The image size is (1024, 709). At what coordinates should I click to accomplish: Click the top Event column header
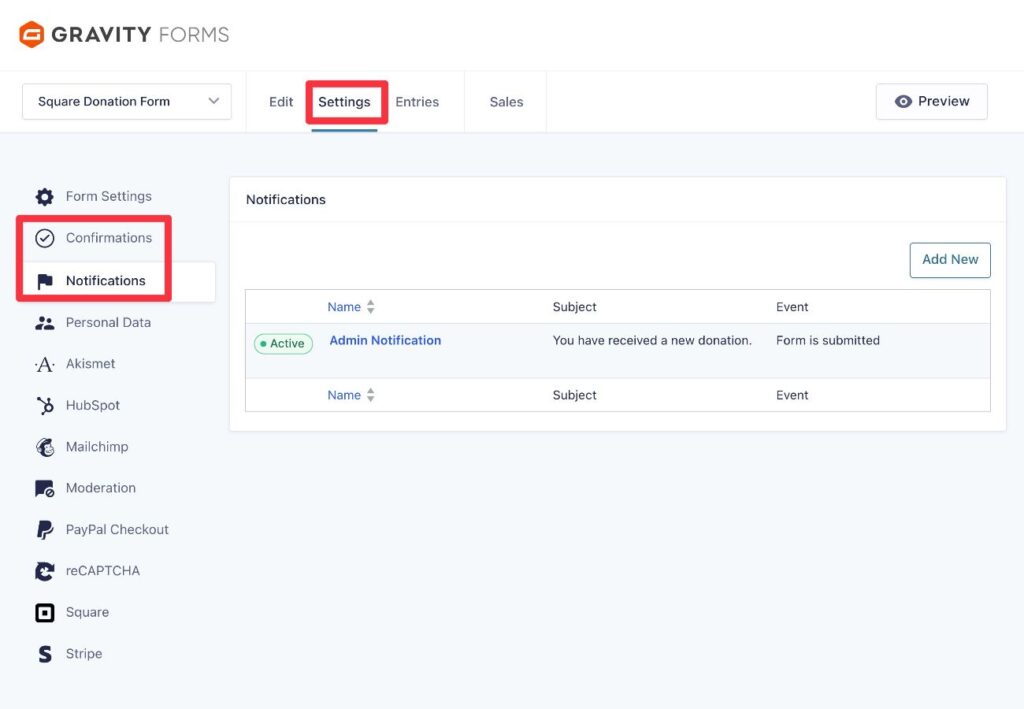(x=792, y=307)
